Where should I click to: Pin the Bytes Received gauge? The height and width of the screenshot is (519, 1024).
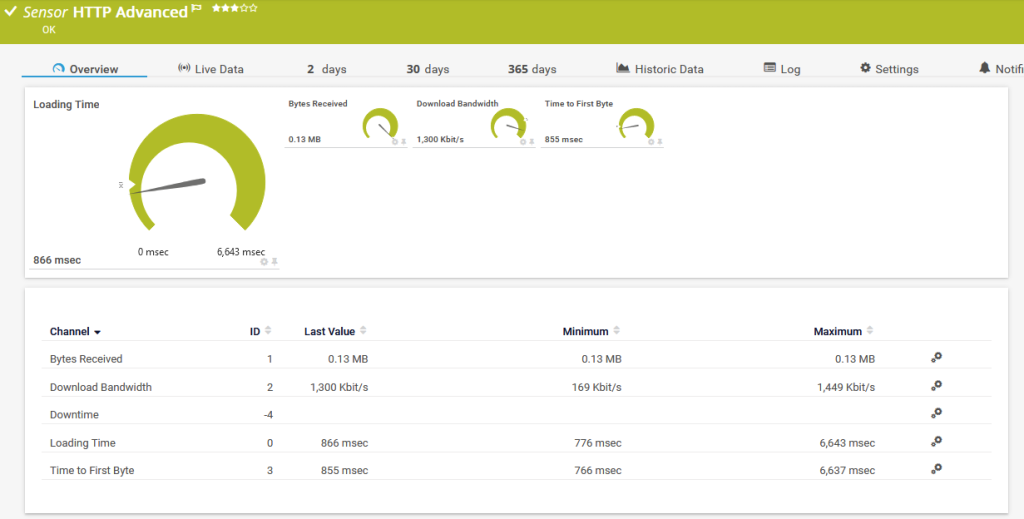coord(404,142)
